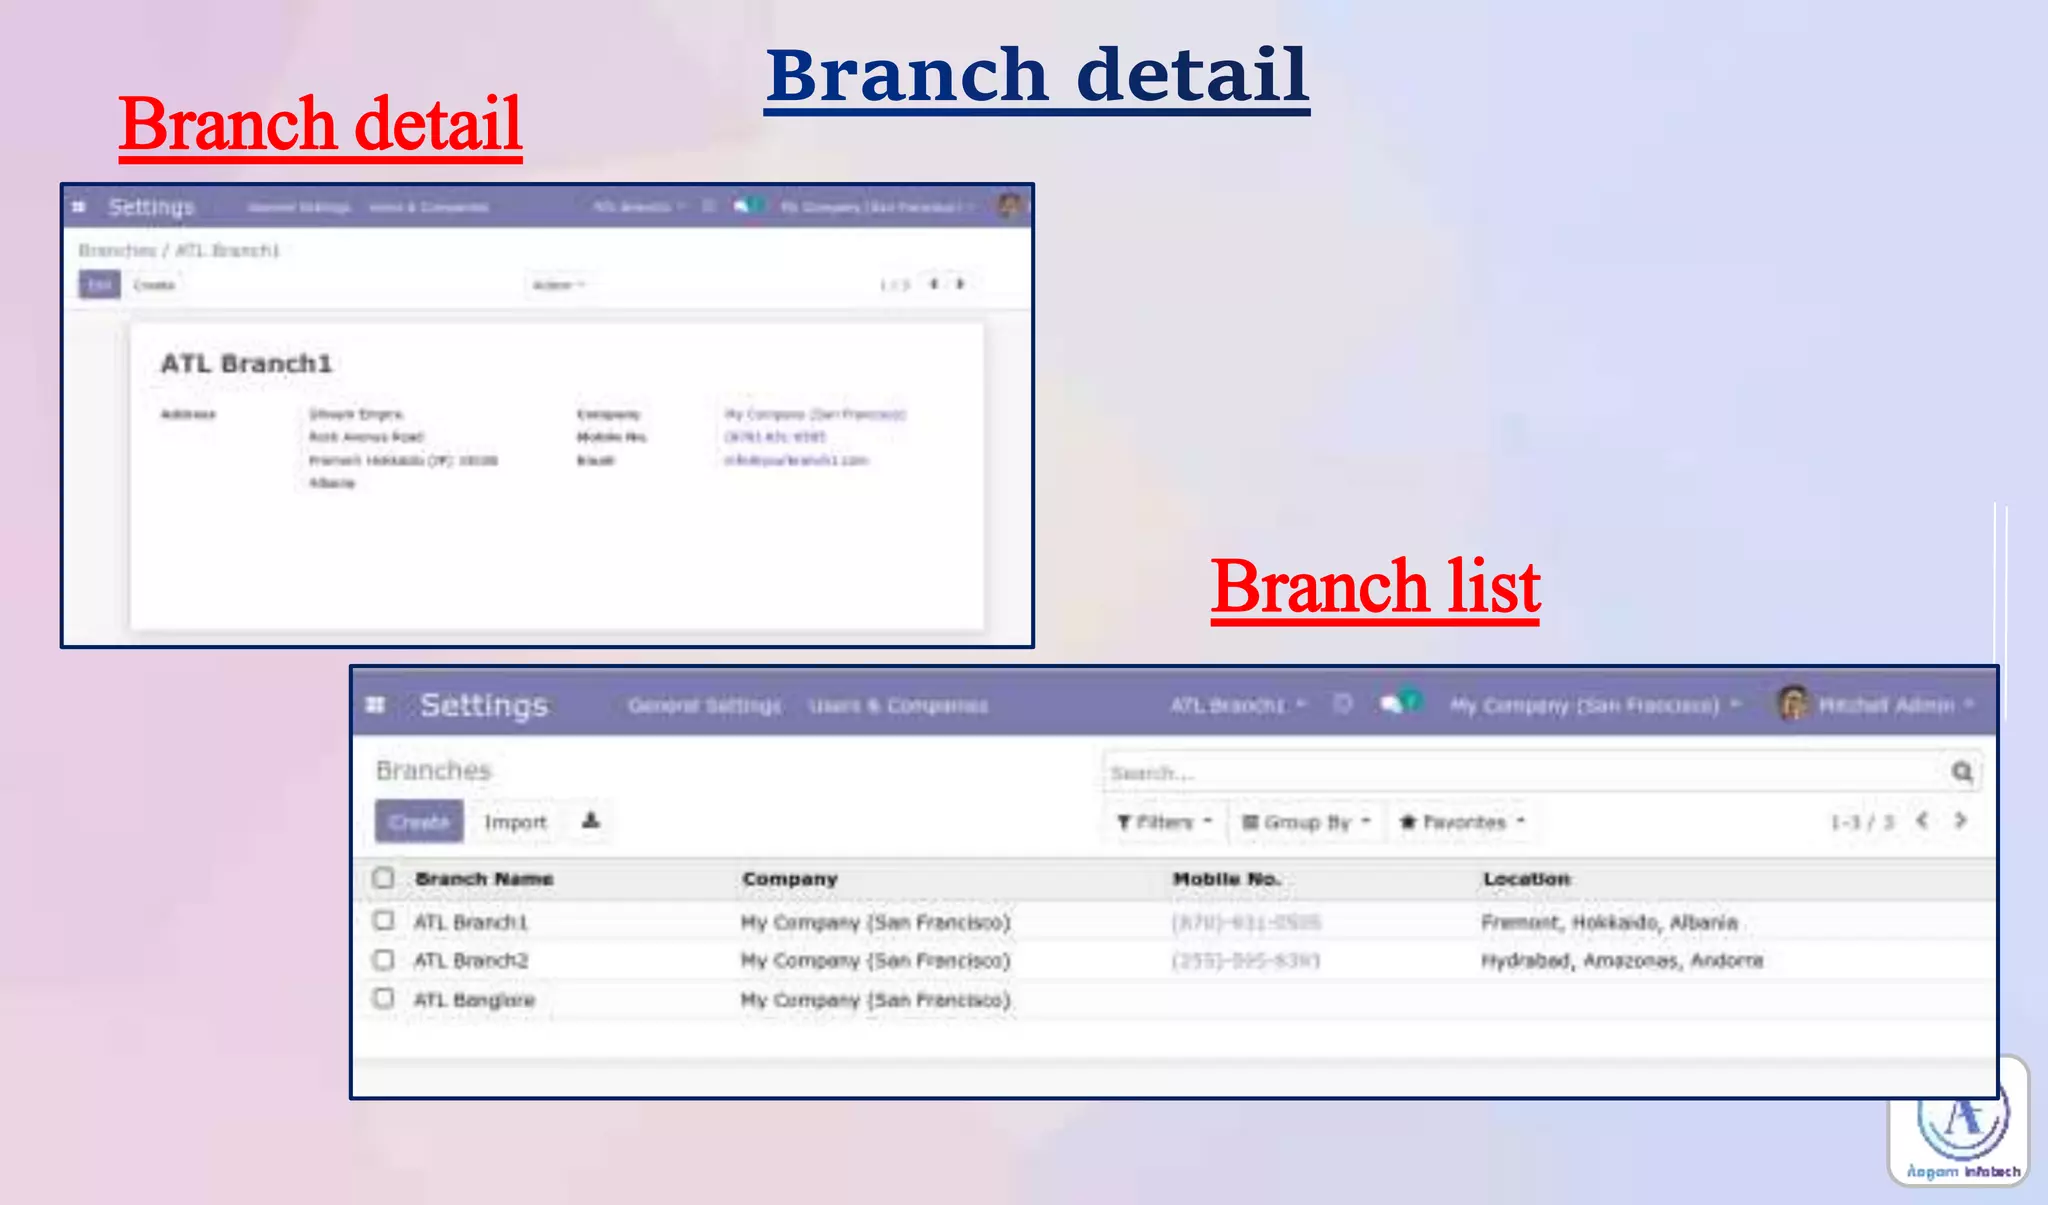Click the ATL Branch1 heading in detail form
Screen dimensions: 2048x1205
tap(246, 363)
